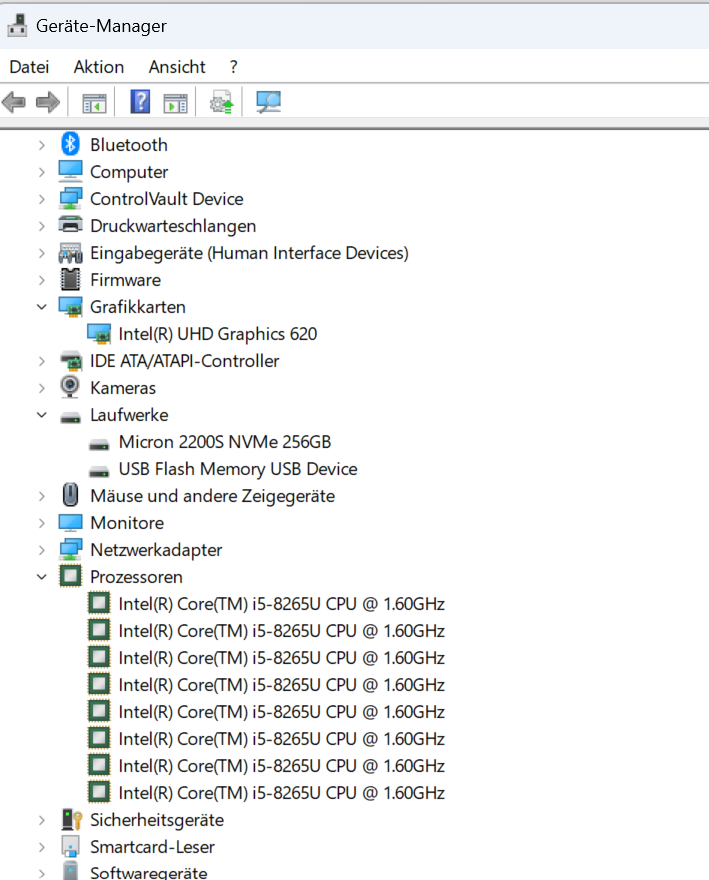Click the Forward arrow toolbar icon
The height and width of the screenshot is (880, 709).
click(48, 103)
